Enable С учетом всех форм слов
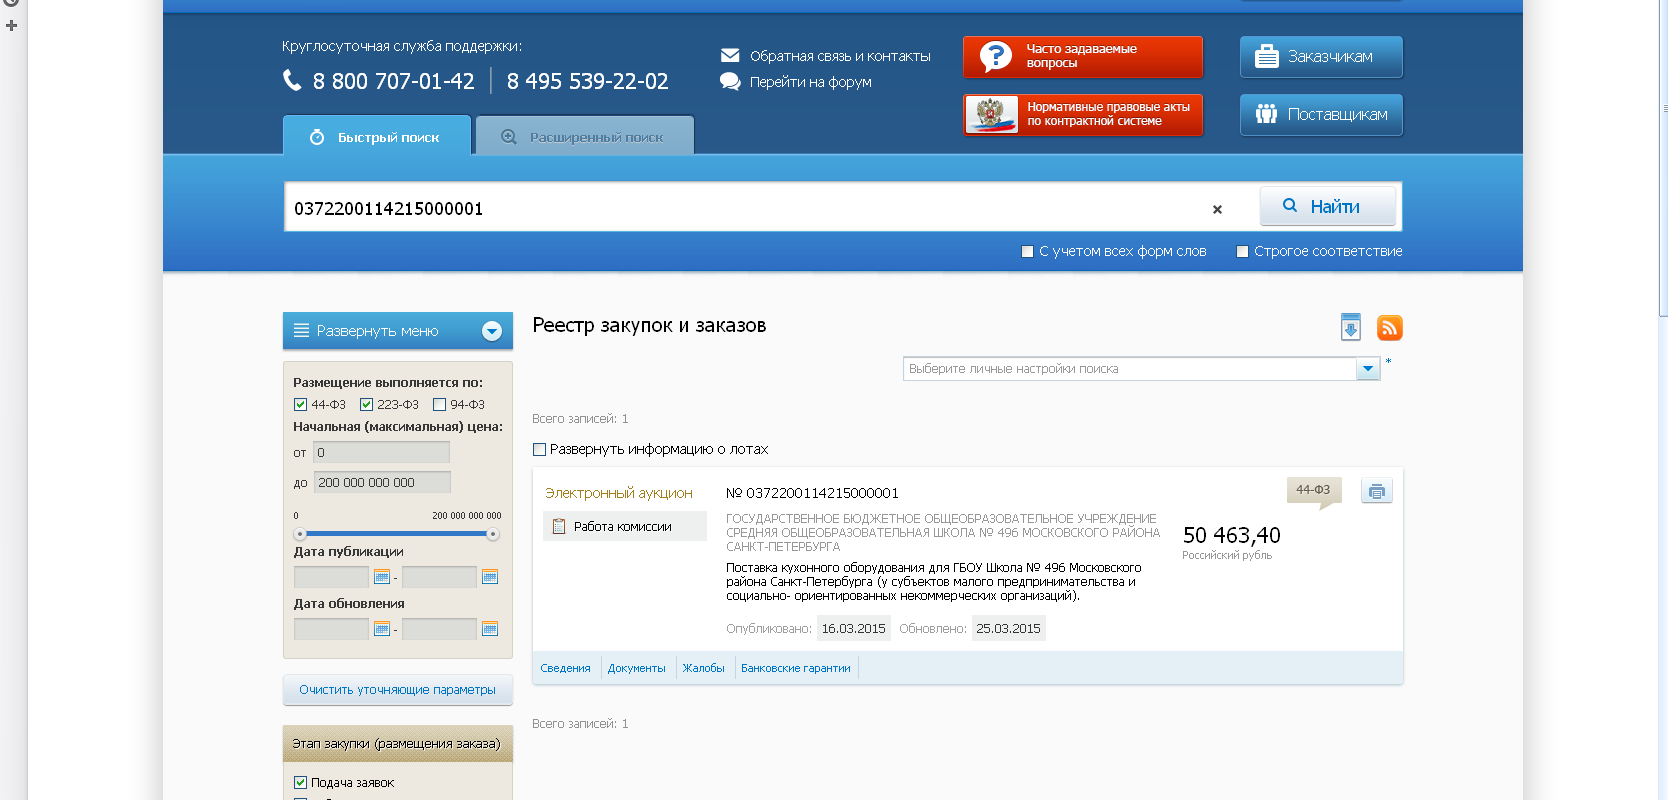Screen dimensions: 1668x800 (x=1027, y=252)
